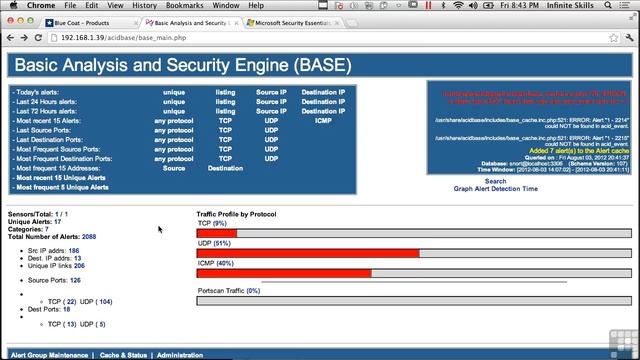Open Most frequent 5 Unique Alerts

pyautogui.click(x=62, y=187)
